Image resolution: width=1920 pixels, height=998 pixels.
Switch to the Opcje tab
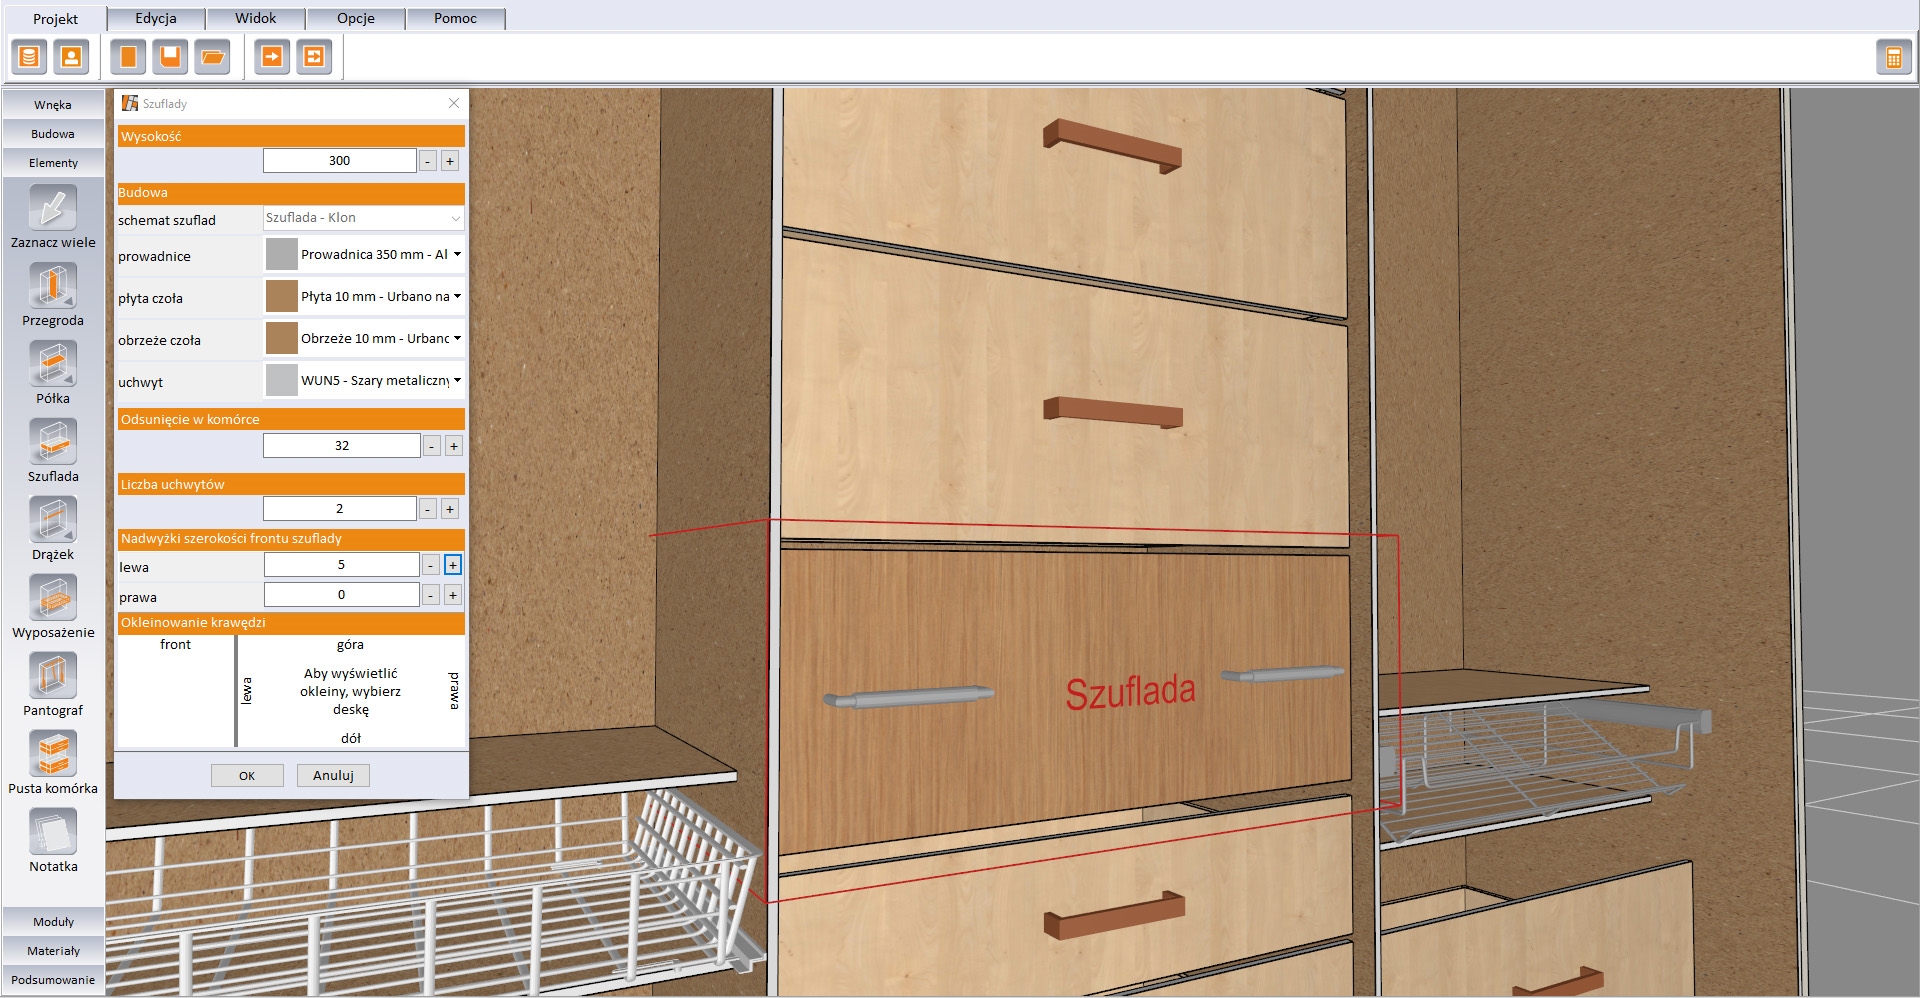click(355, 18)
